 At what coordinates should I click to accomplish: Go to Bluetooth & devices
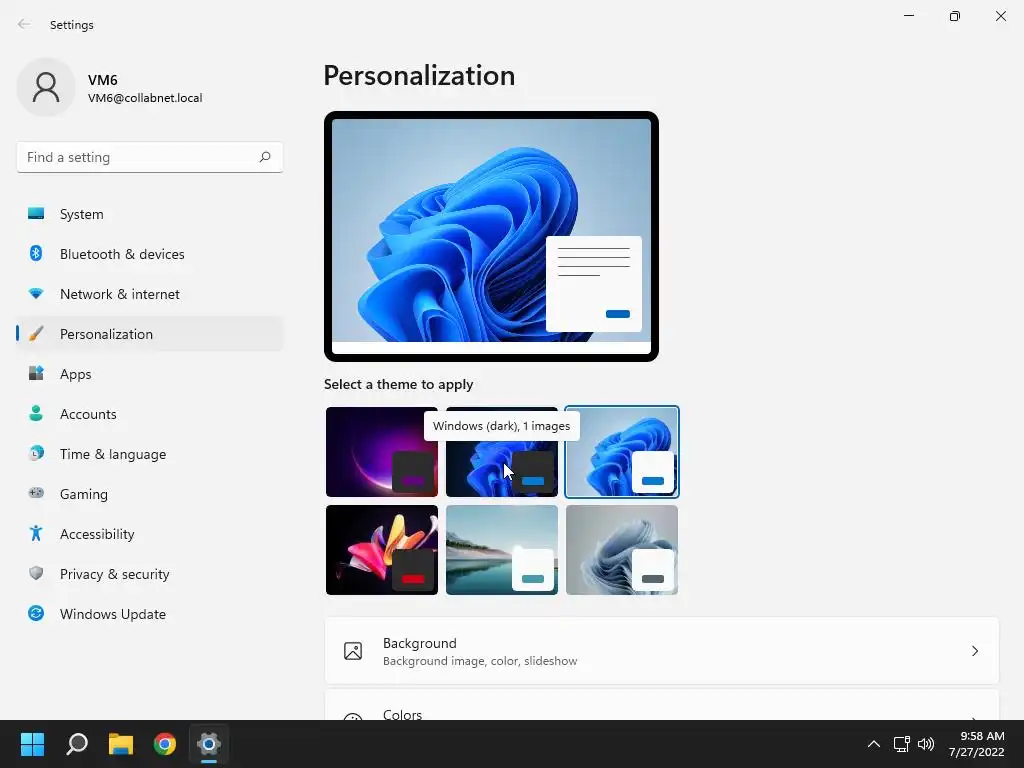[x=150, y=253]
